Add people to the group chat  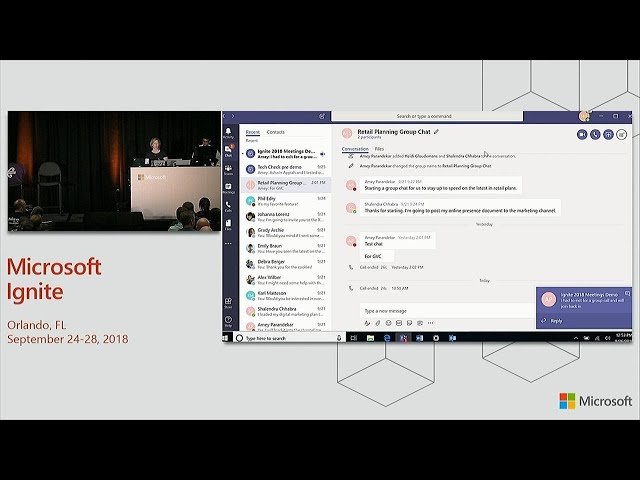click(x=621, y=134)
